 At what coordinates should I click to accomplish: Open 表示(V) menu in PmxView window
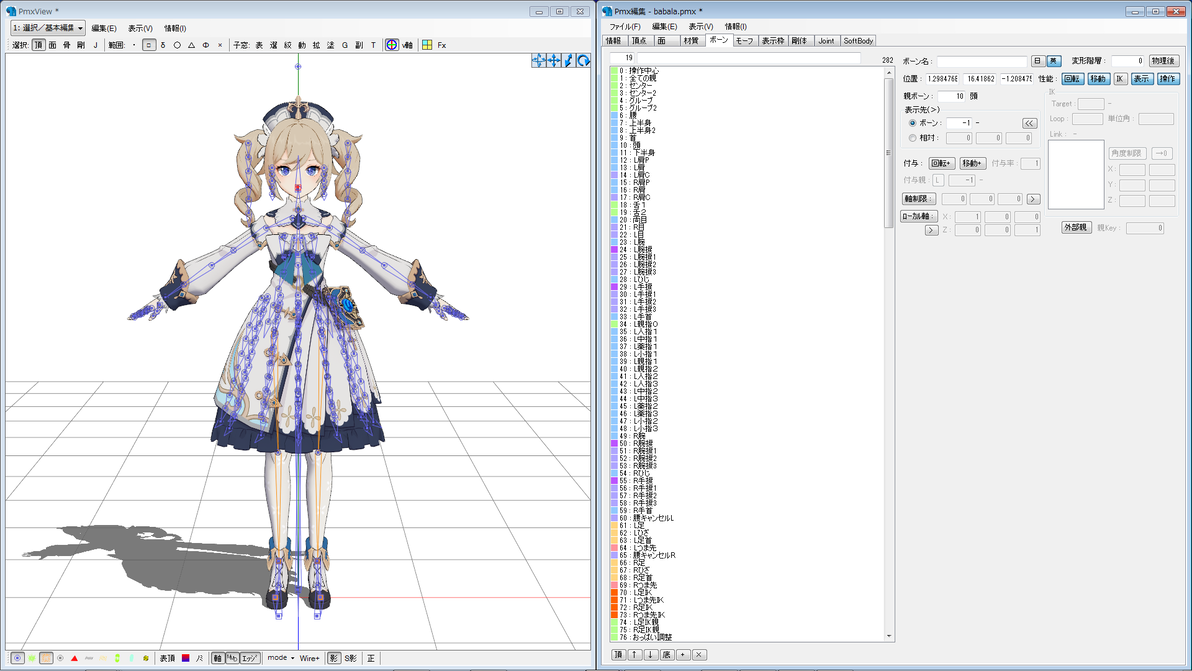(x=140, y=28)
